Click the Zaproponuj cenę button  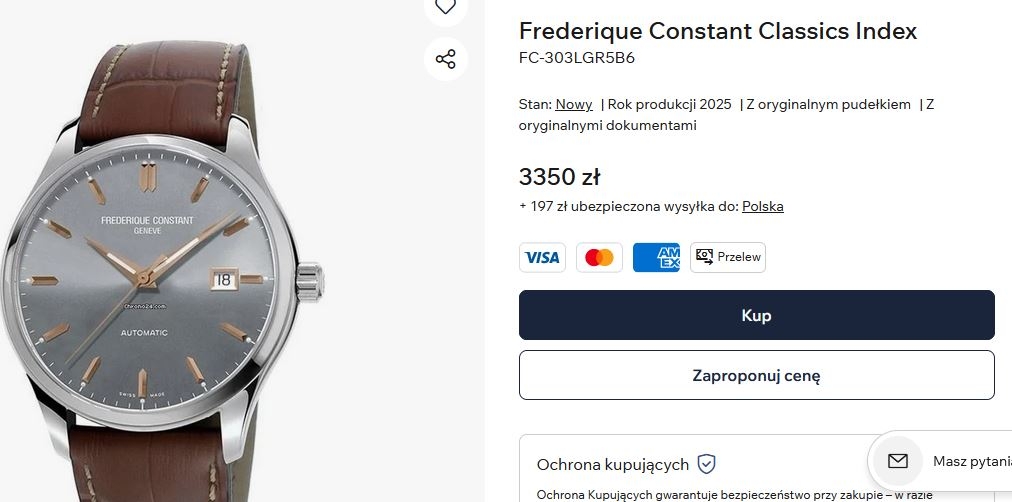756,375
